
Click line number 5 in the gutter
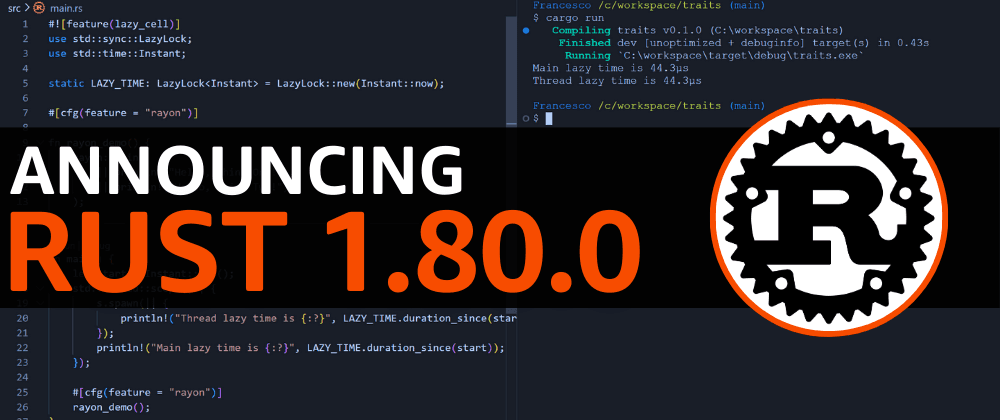(x=25, y=83)
